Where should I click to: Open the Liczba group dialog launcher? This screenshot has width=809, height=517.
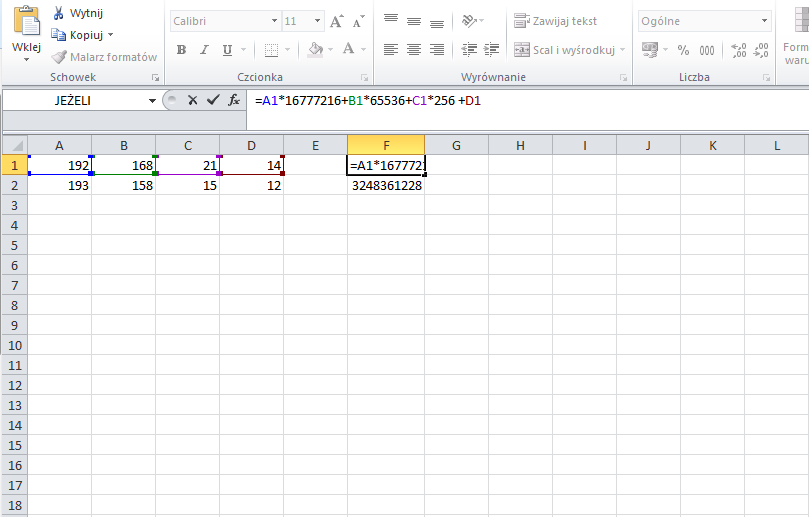(767, 78)
